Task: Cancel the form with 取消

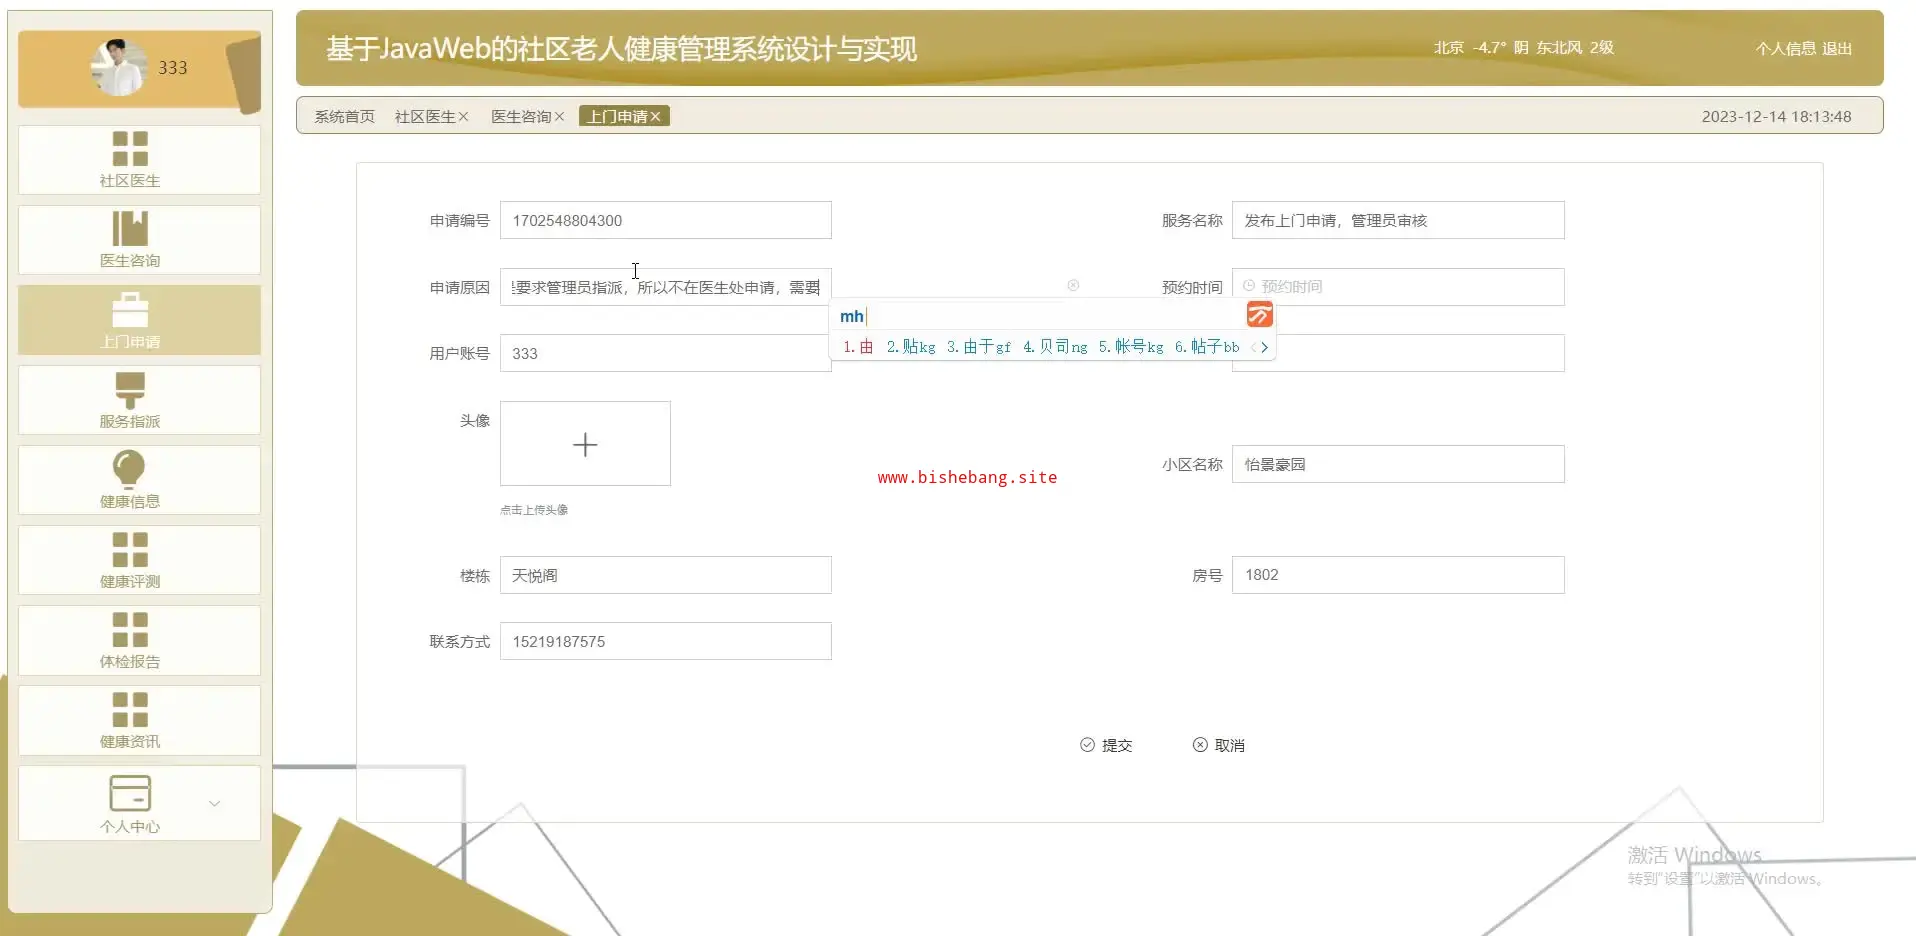Action: 1219,745
